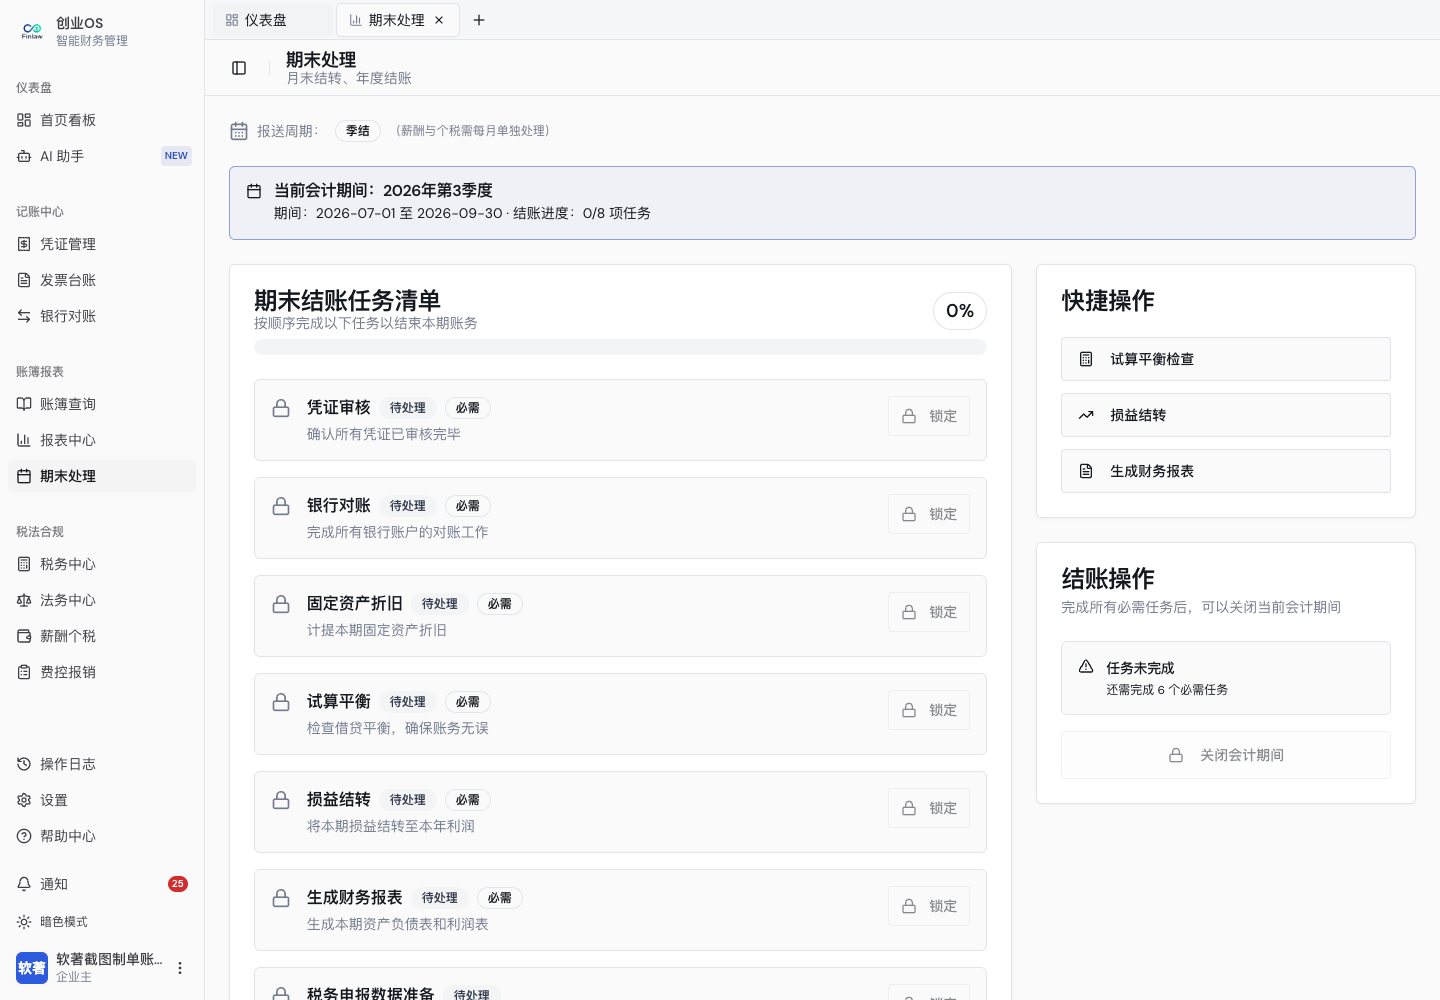This screenshot has height=1000, width=1440.
Task: Click calendar icon in current period banner
Action: tap(254, 191)
